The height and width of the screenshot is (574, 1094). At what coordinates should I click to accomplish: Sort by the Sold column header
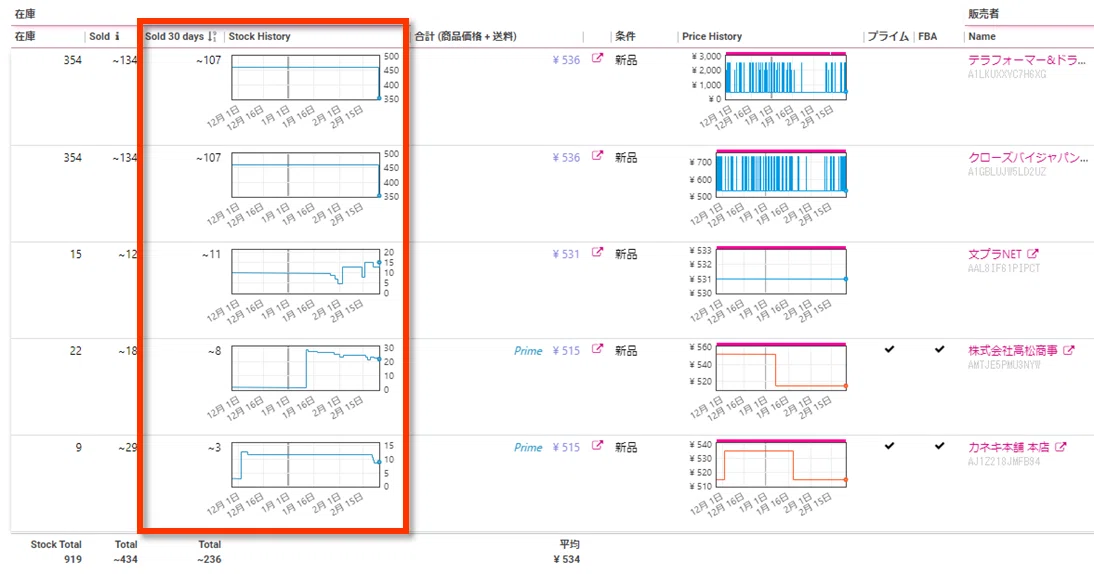pyautogui.click(x=99, y=36)
